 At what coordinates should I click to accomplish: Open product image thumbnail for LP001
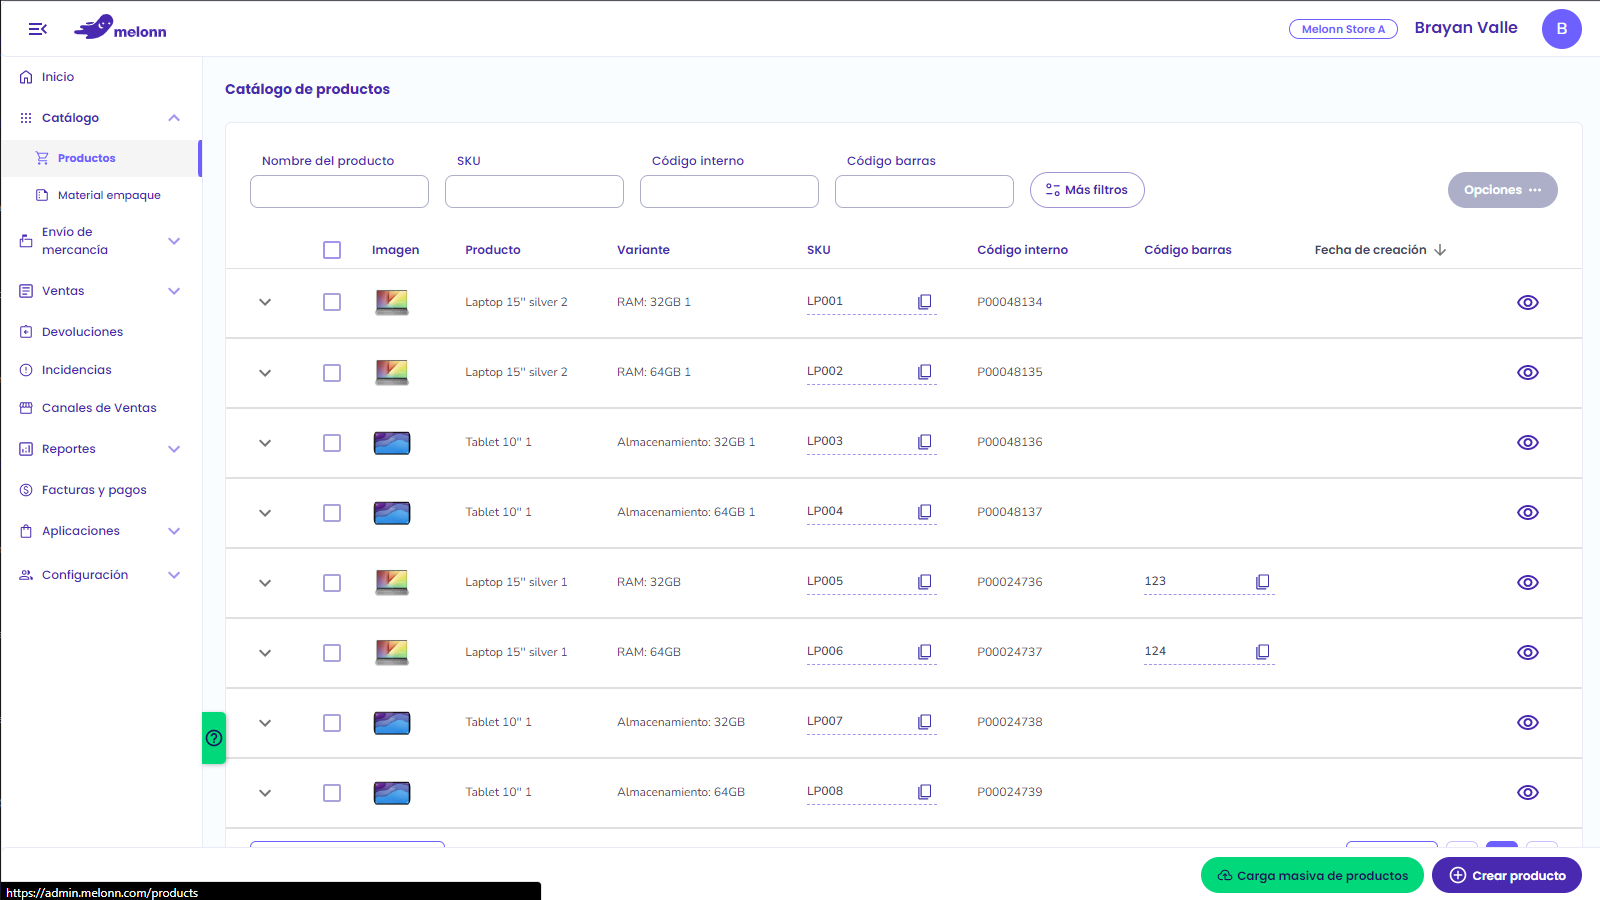(x=392, y=302)
